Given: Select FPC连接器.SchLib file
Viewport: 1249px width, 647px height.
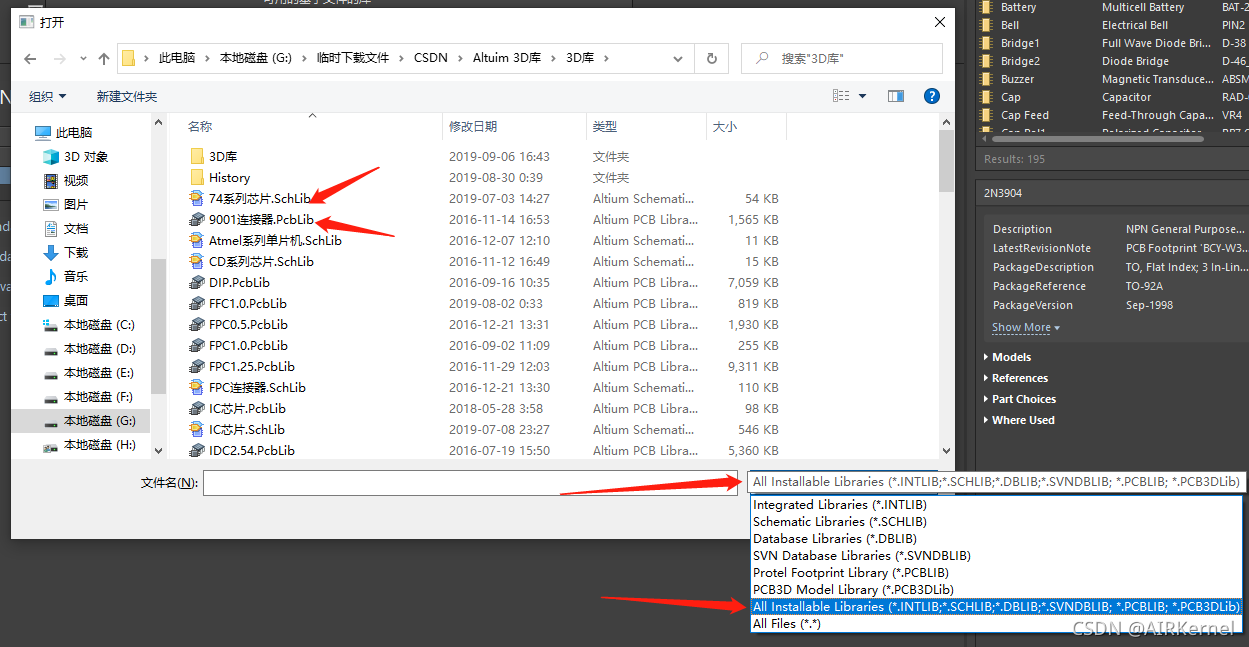Looking at the screenshot, I should 257,388.
